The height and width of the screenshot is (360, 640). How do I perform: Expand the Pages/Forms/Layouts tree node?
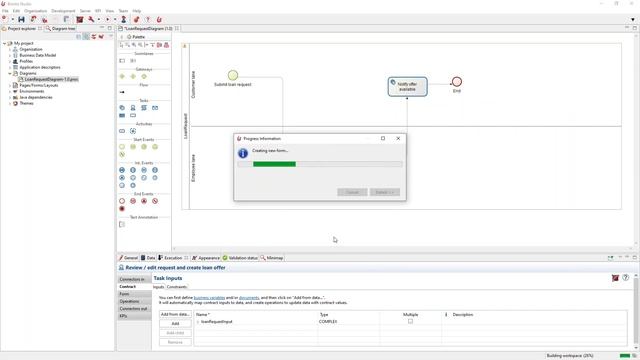click(x=10, y=85)
